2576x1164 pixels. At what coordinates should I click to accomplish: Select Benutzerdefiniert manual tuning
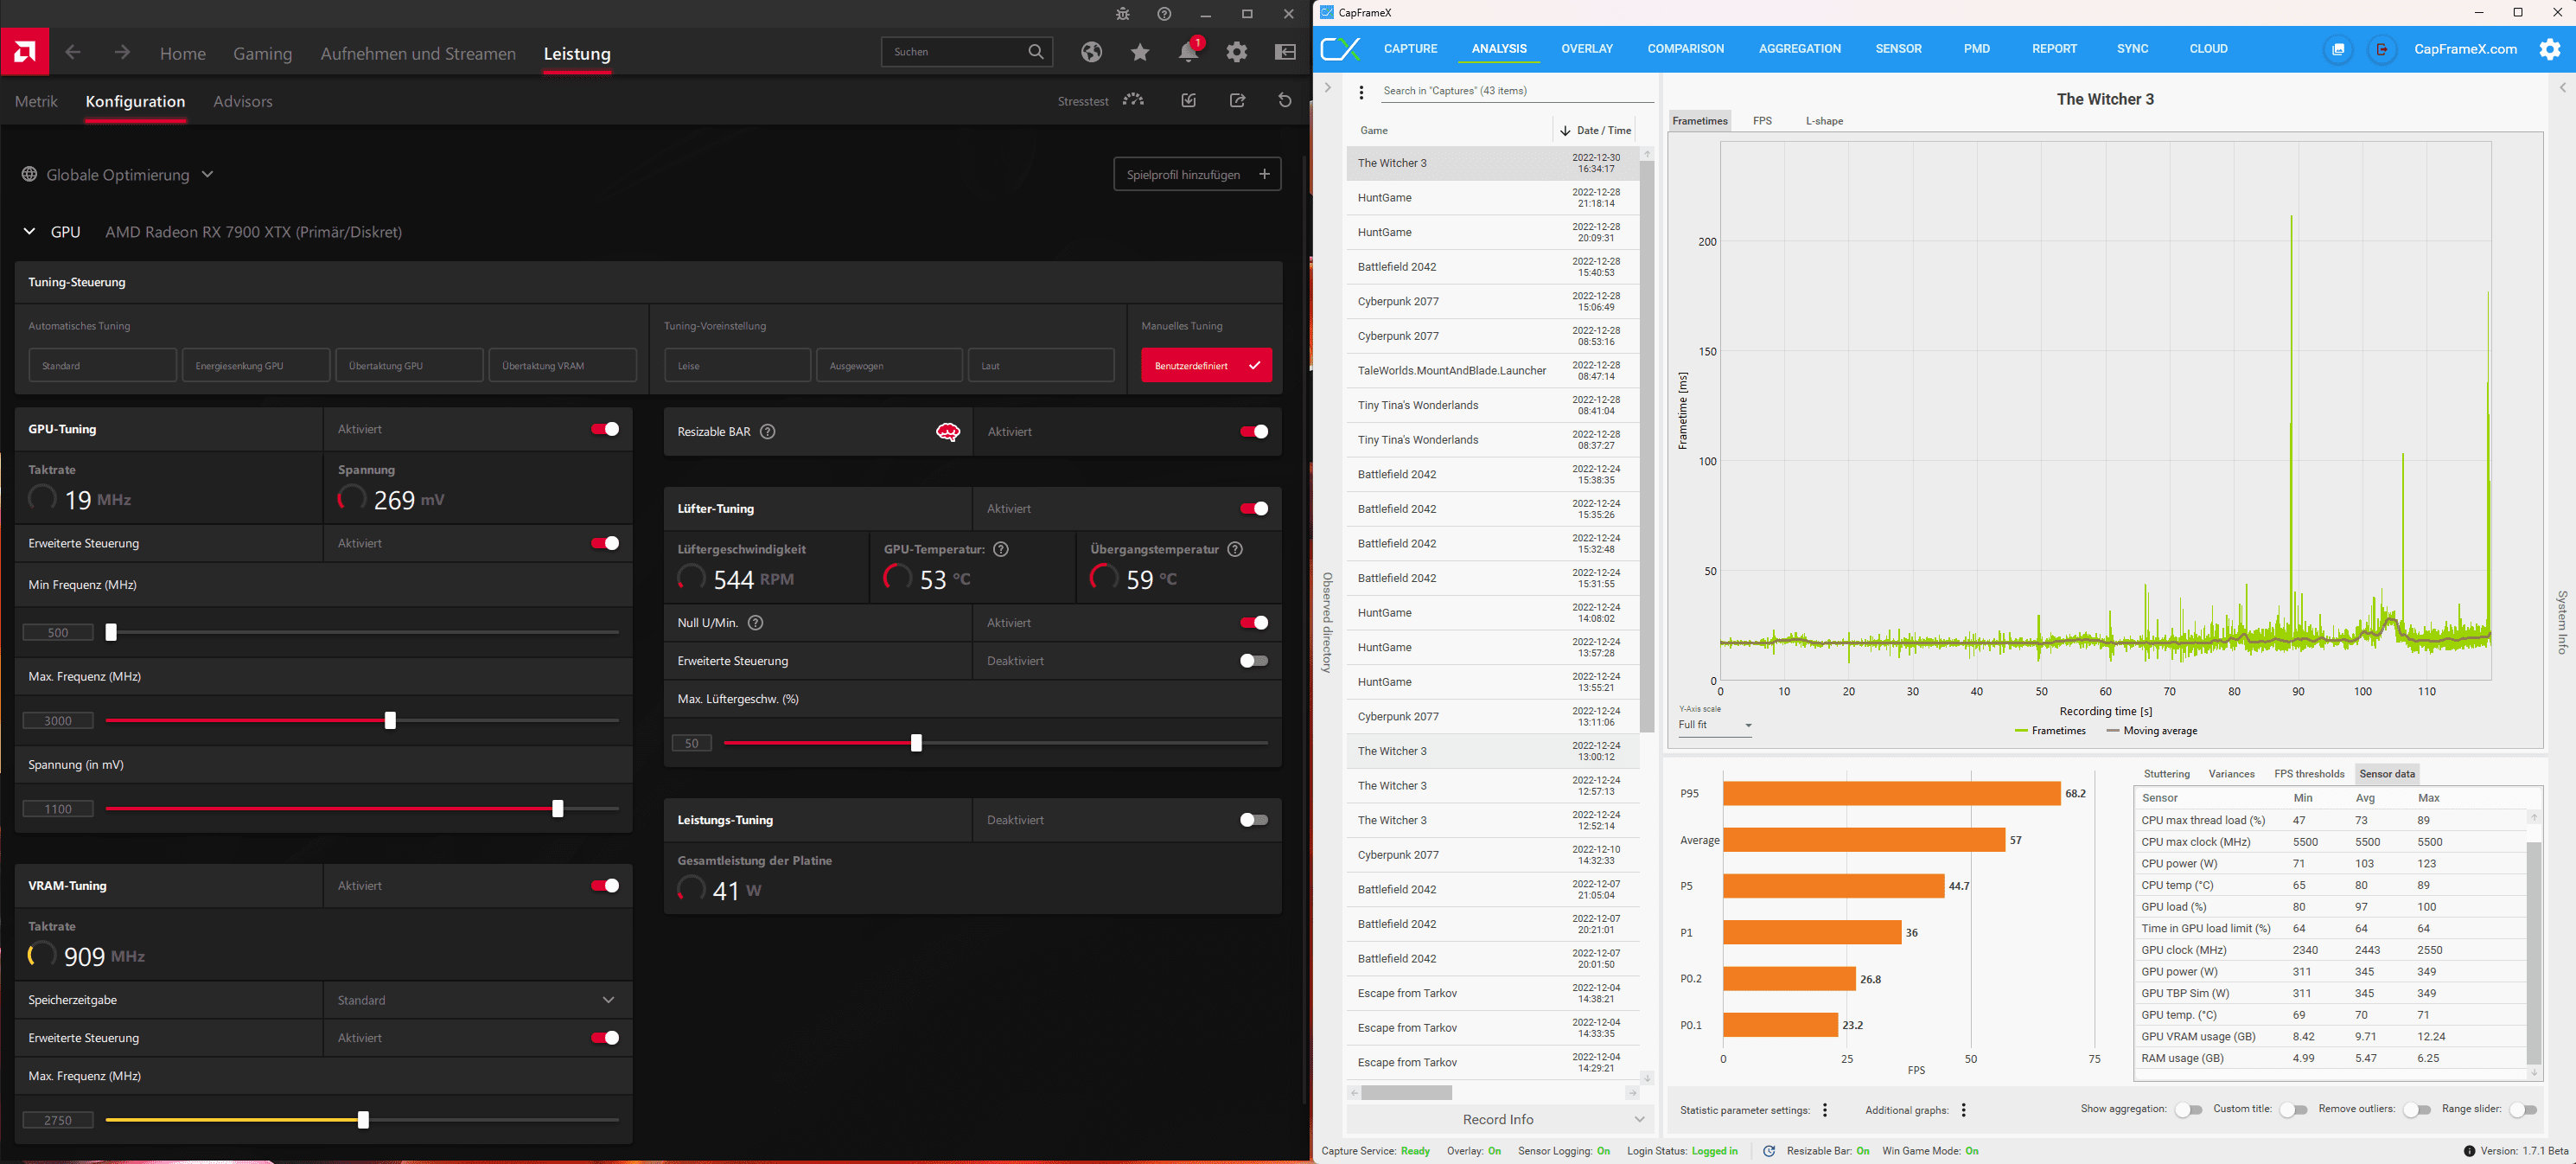click(1206, 365)
